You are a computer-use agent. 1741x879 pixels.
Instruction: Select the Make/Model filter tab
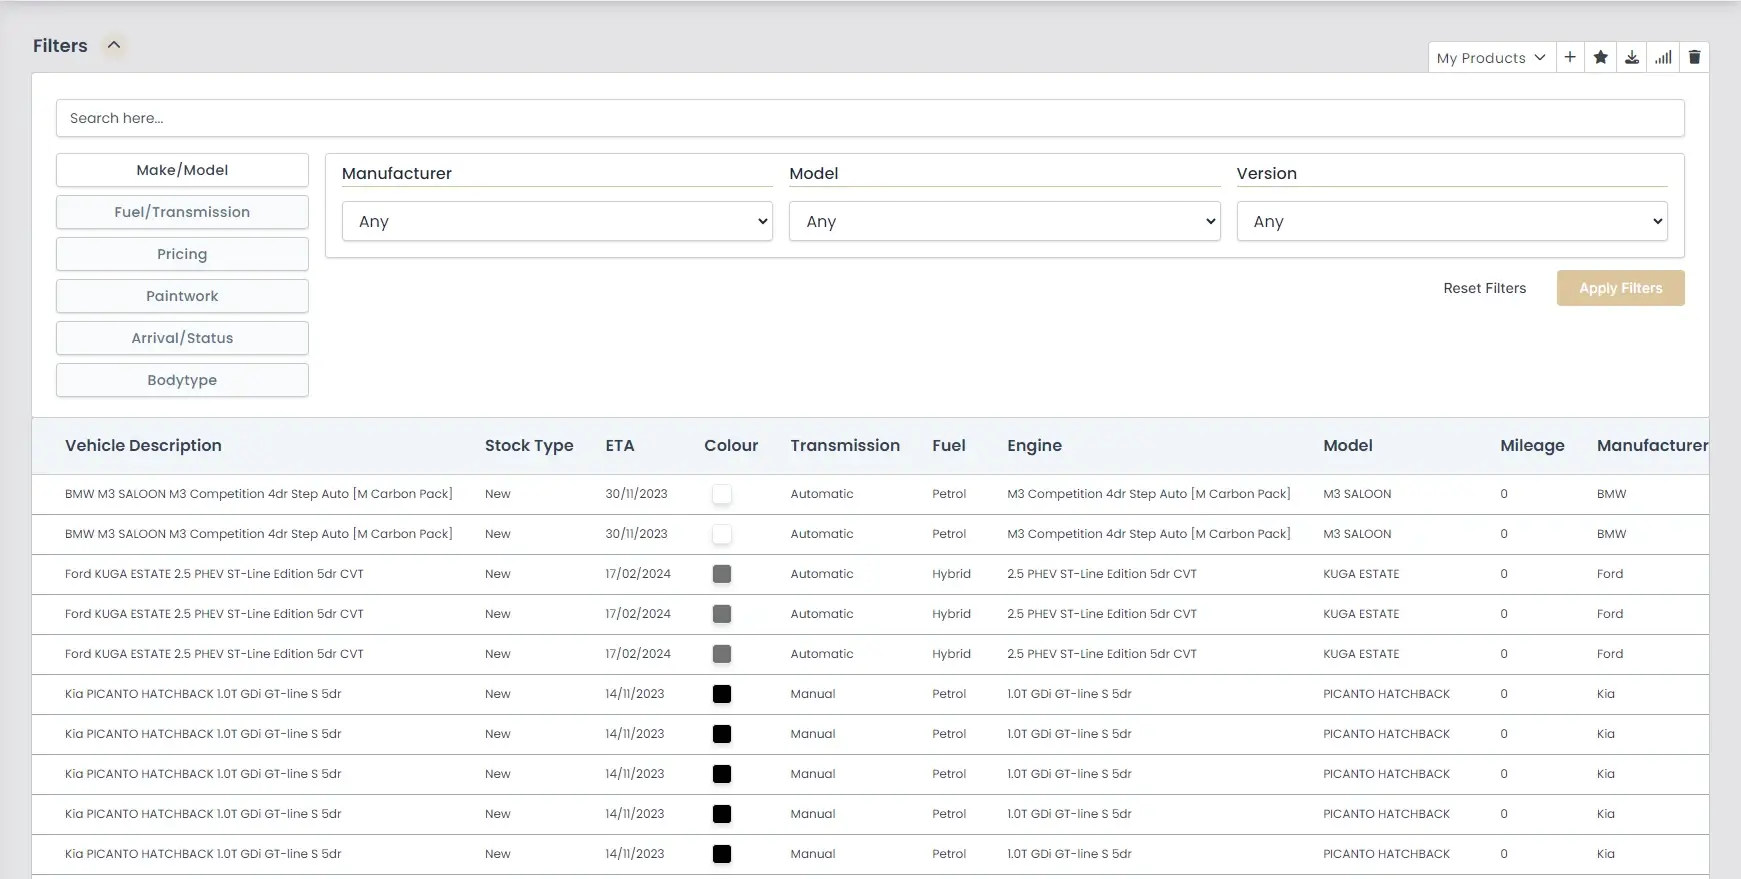coord(182,170)
